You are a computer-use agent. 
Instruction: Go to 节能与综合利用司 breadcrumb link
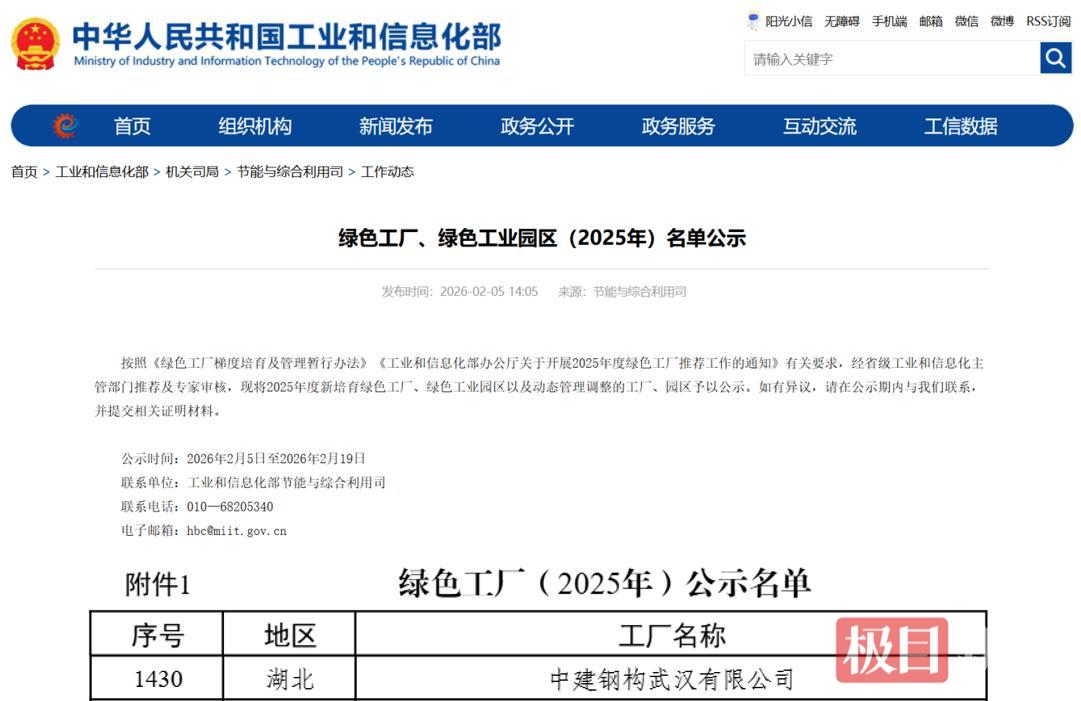point(290,172)
